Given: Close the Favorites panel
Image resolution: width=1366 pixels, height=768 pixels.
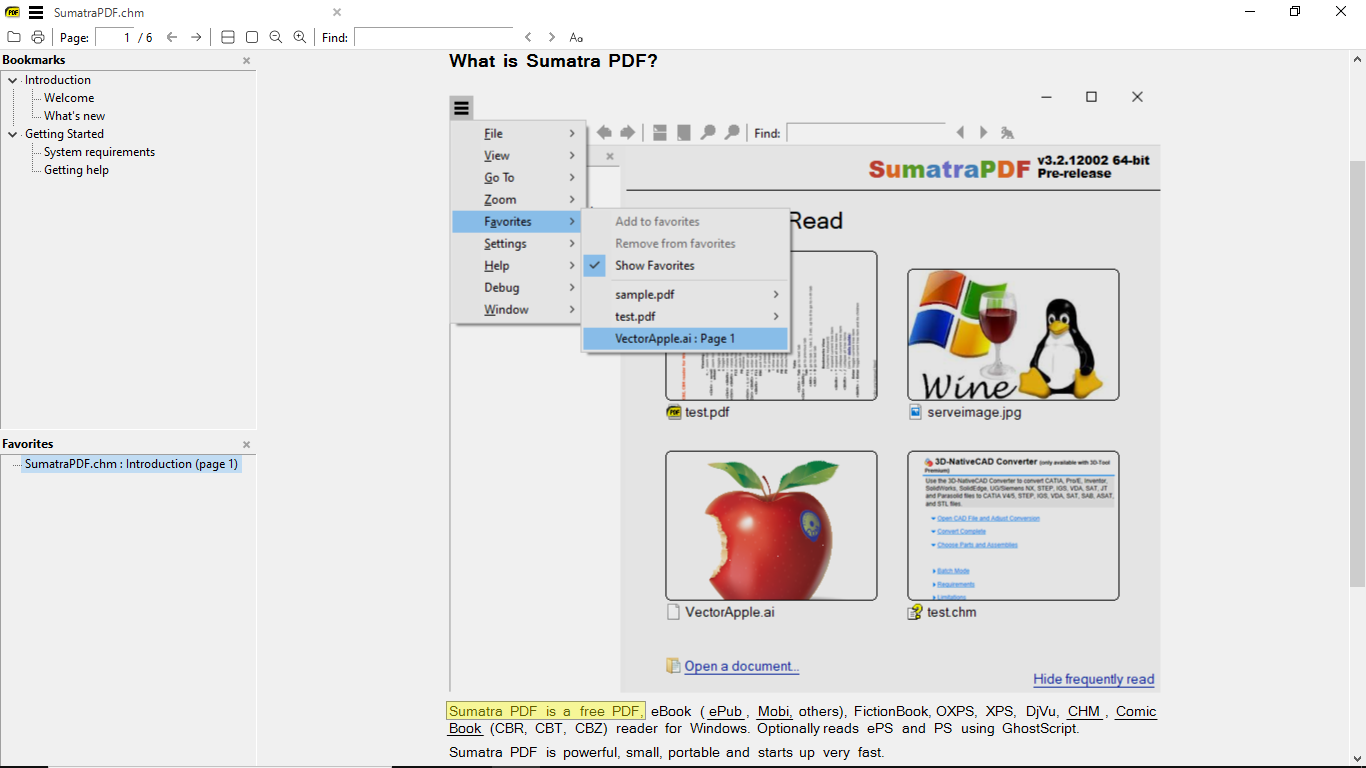Looking at the screenshot, I should tap(247, 445).
